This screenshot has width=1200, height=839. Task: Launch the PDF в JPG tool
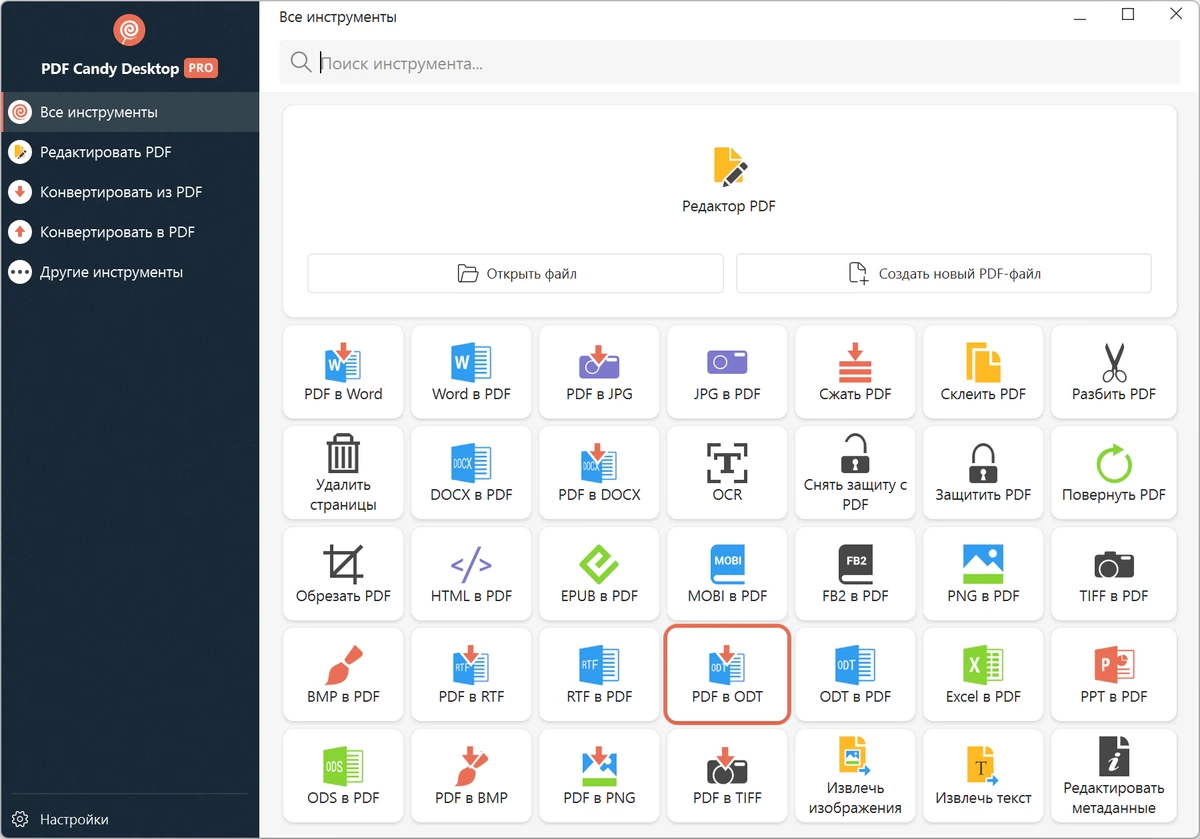point(599,371)
